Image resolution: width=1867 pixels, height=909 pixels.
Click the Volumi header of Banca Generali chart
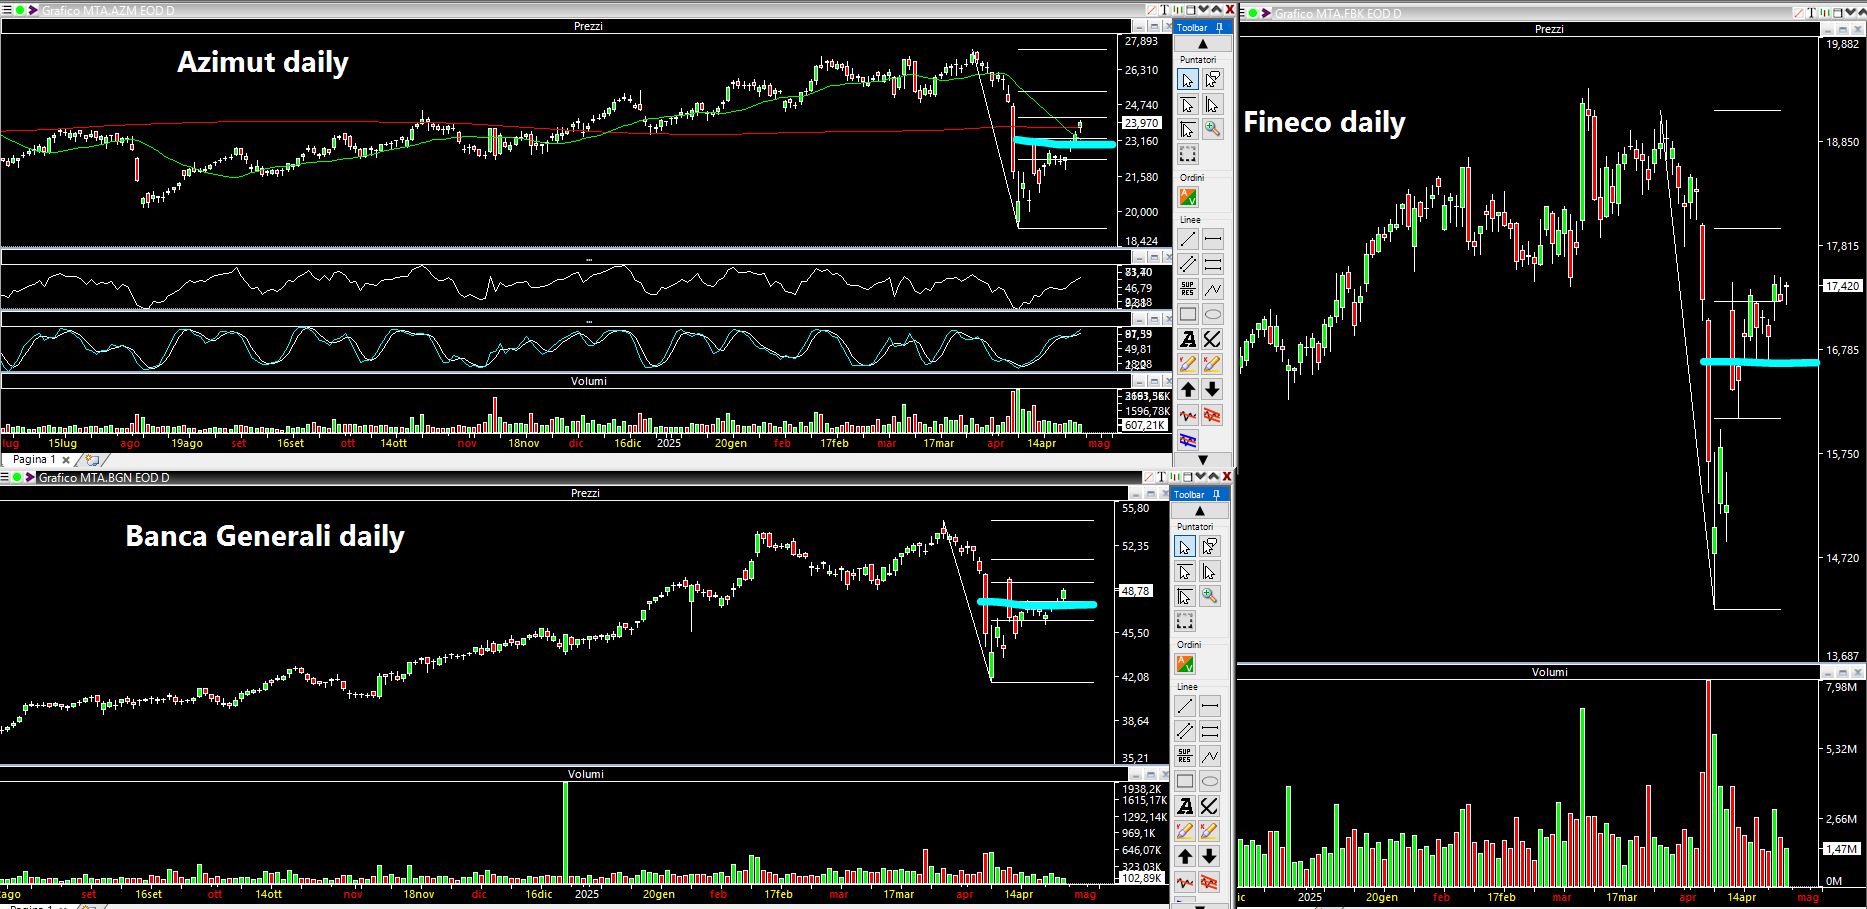coord(586,774)
